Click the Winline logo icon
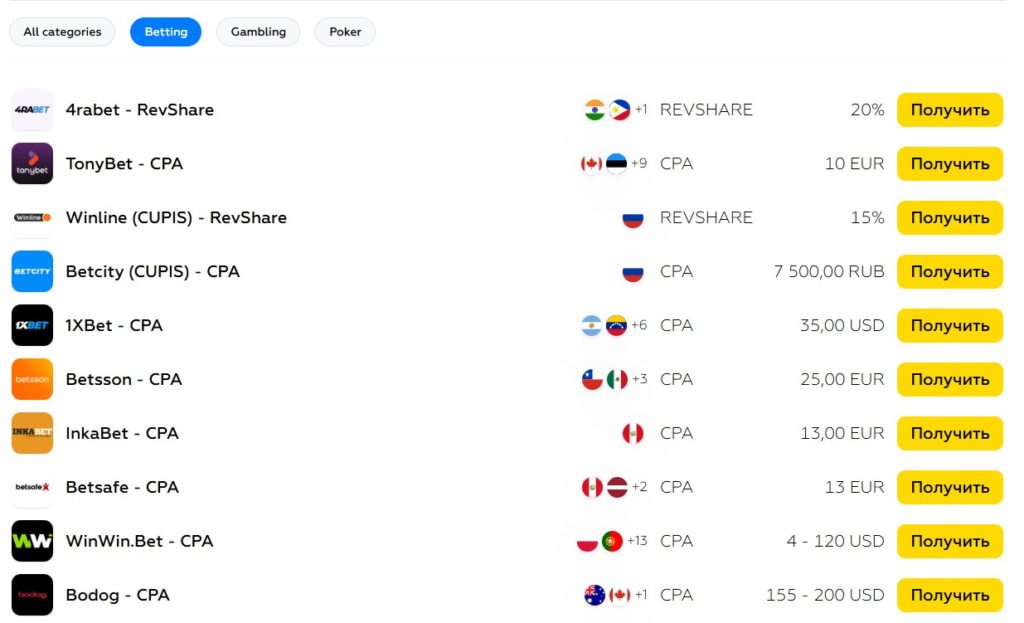1024x623 pixels. 32,218
